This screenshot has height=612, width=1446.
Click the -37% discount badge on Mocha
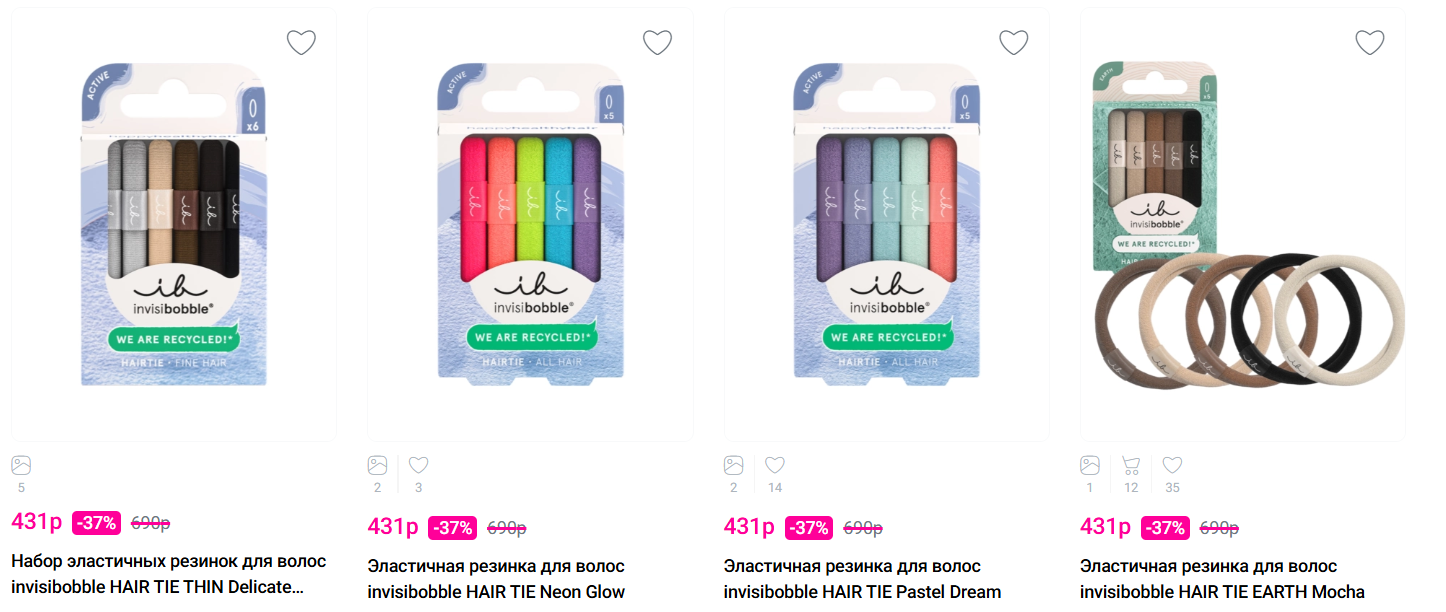(1165, 527)
